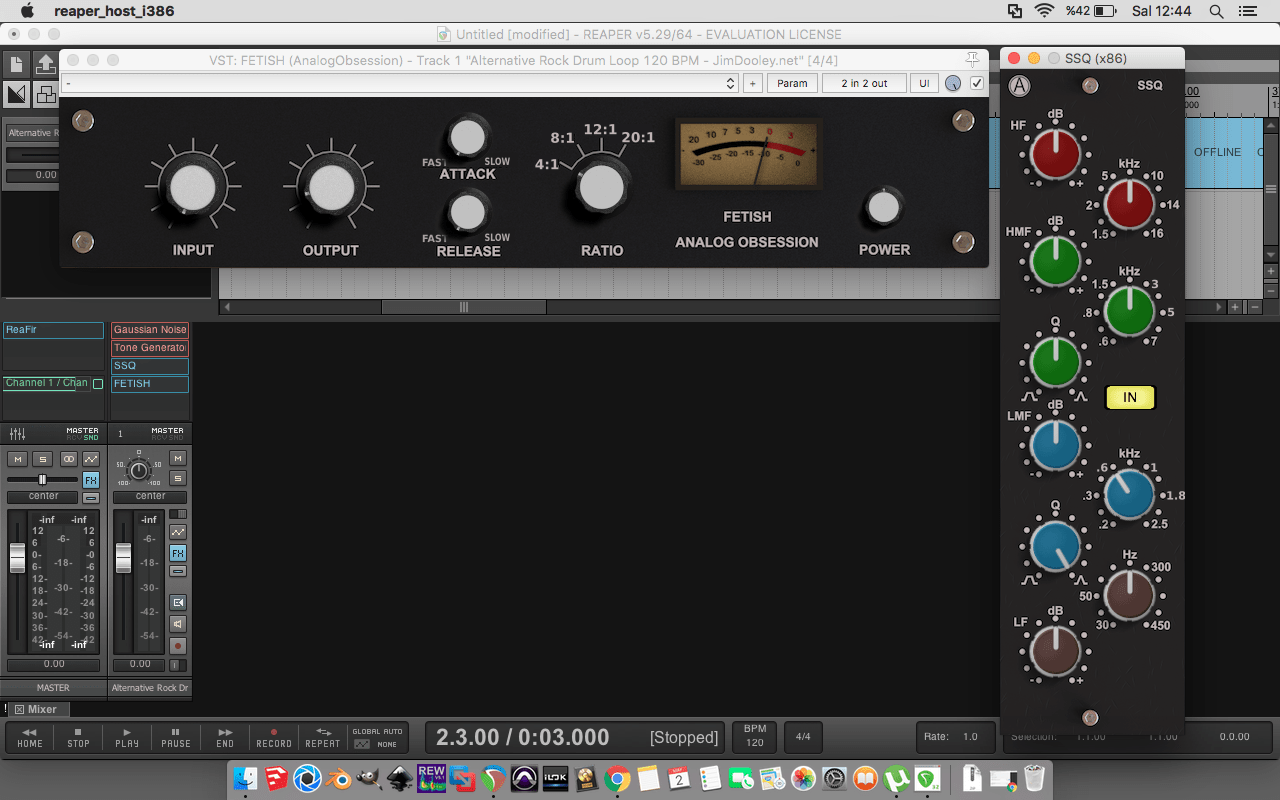This screenshot has width=1280, height=800.
Task: Mute the master track
Action: [17, 459]
